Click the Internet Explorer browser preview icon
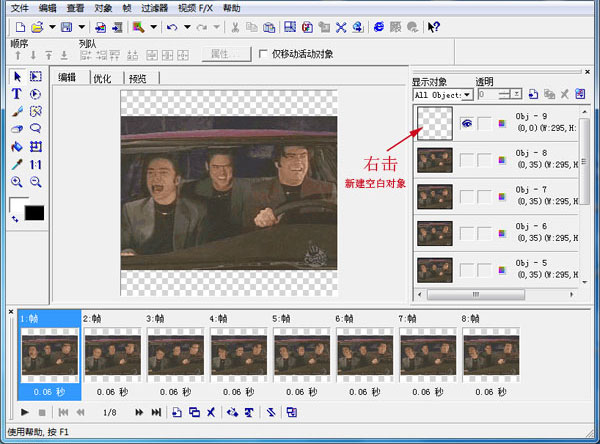Screen dimensions: 600x444 (x=378, y=27)
